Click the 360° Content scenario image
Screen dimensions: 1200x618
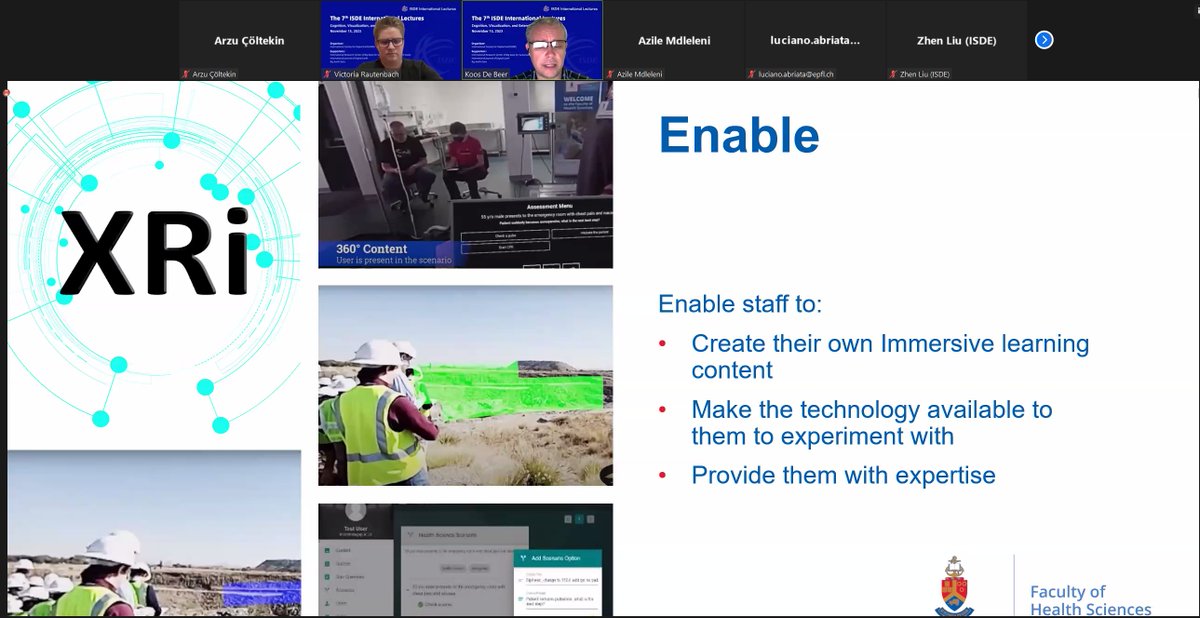[x=465, y=175]
